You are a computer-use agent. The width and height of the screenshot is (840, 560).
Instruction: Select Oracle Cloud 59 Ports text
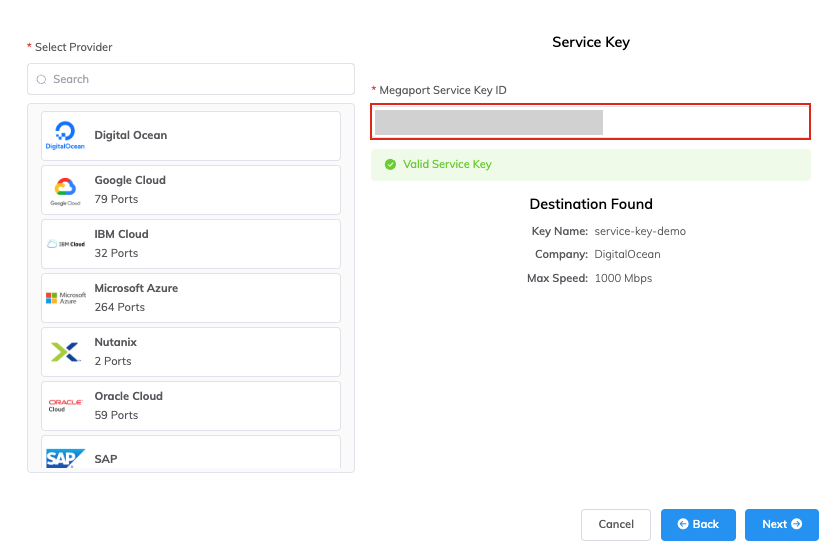tap(128, 405)
